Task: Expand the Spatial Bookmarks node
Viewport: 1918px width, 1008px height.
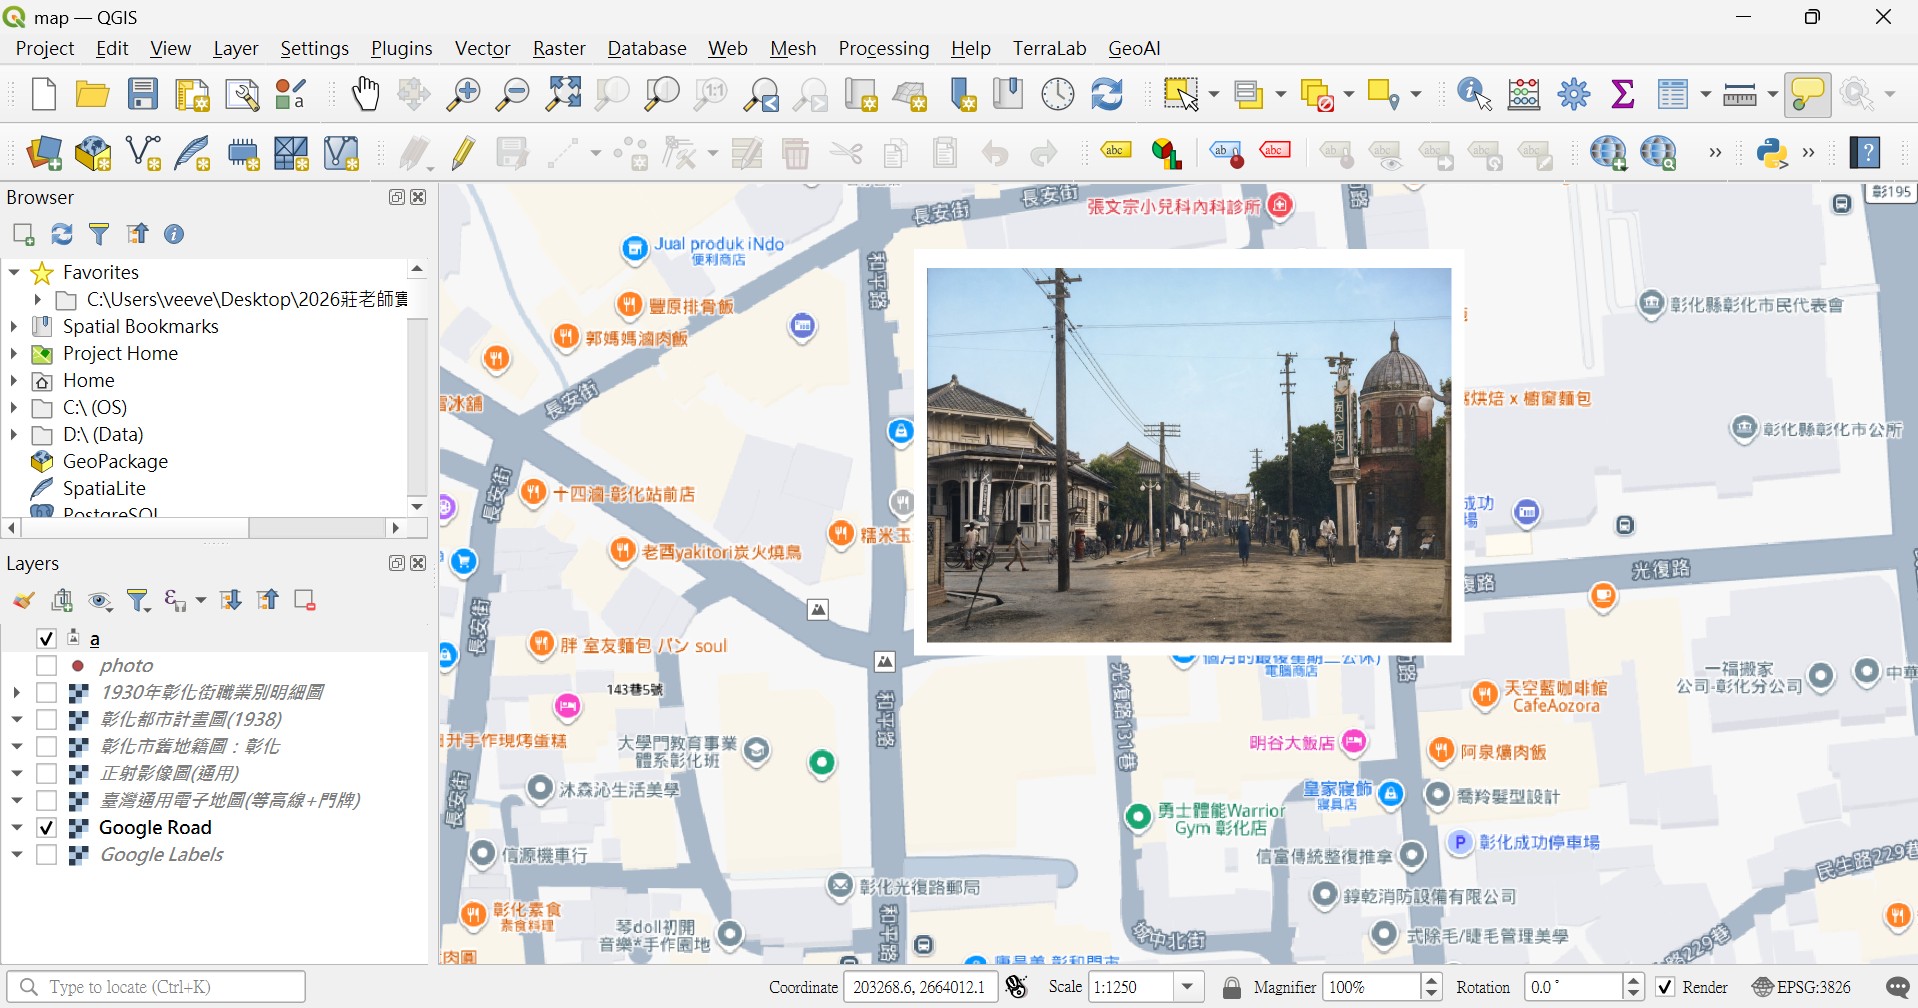Action: [x=14, y=326]
